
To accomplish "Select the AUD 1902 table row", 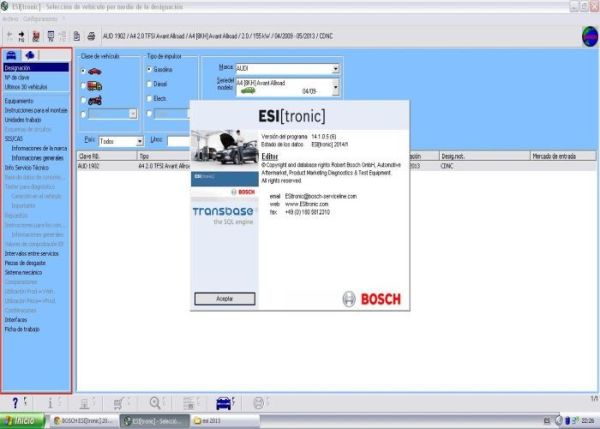I will pos(337,166).
